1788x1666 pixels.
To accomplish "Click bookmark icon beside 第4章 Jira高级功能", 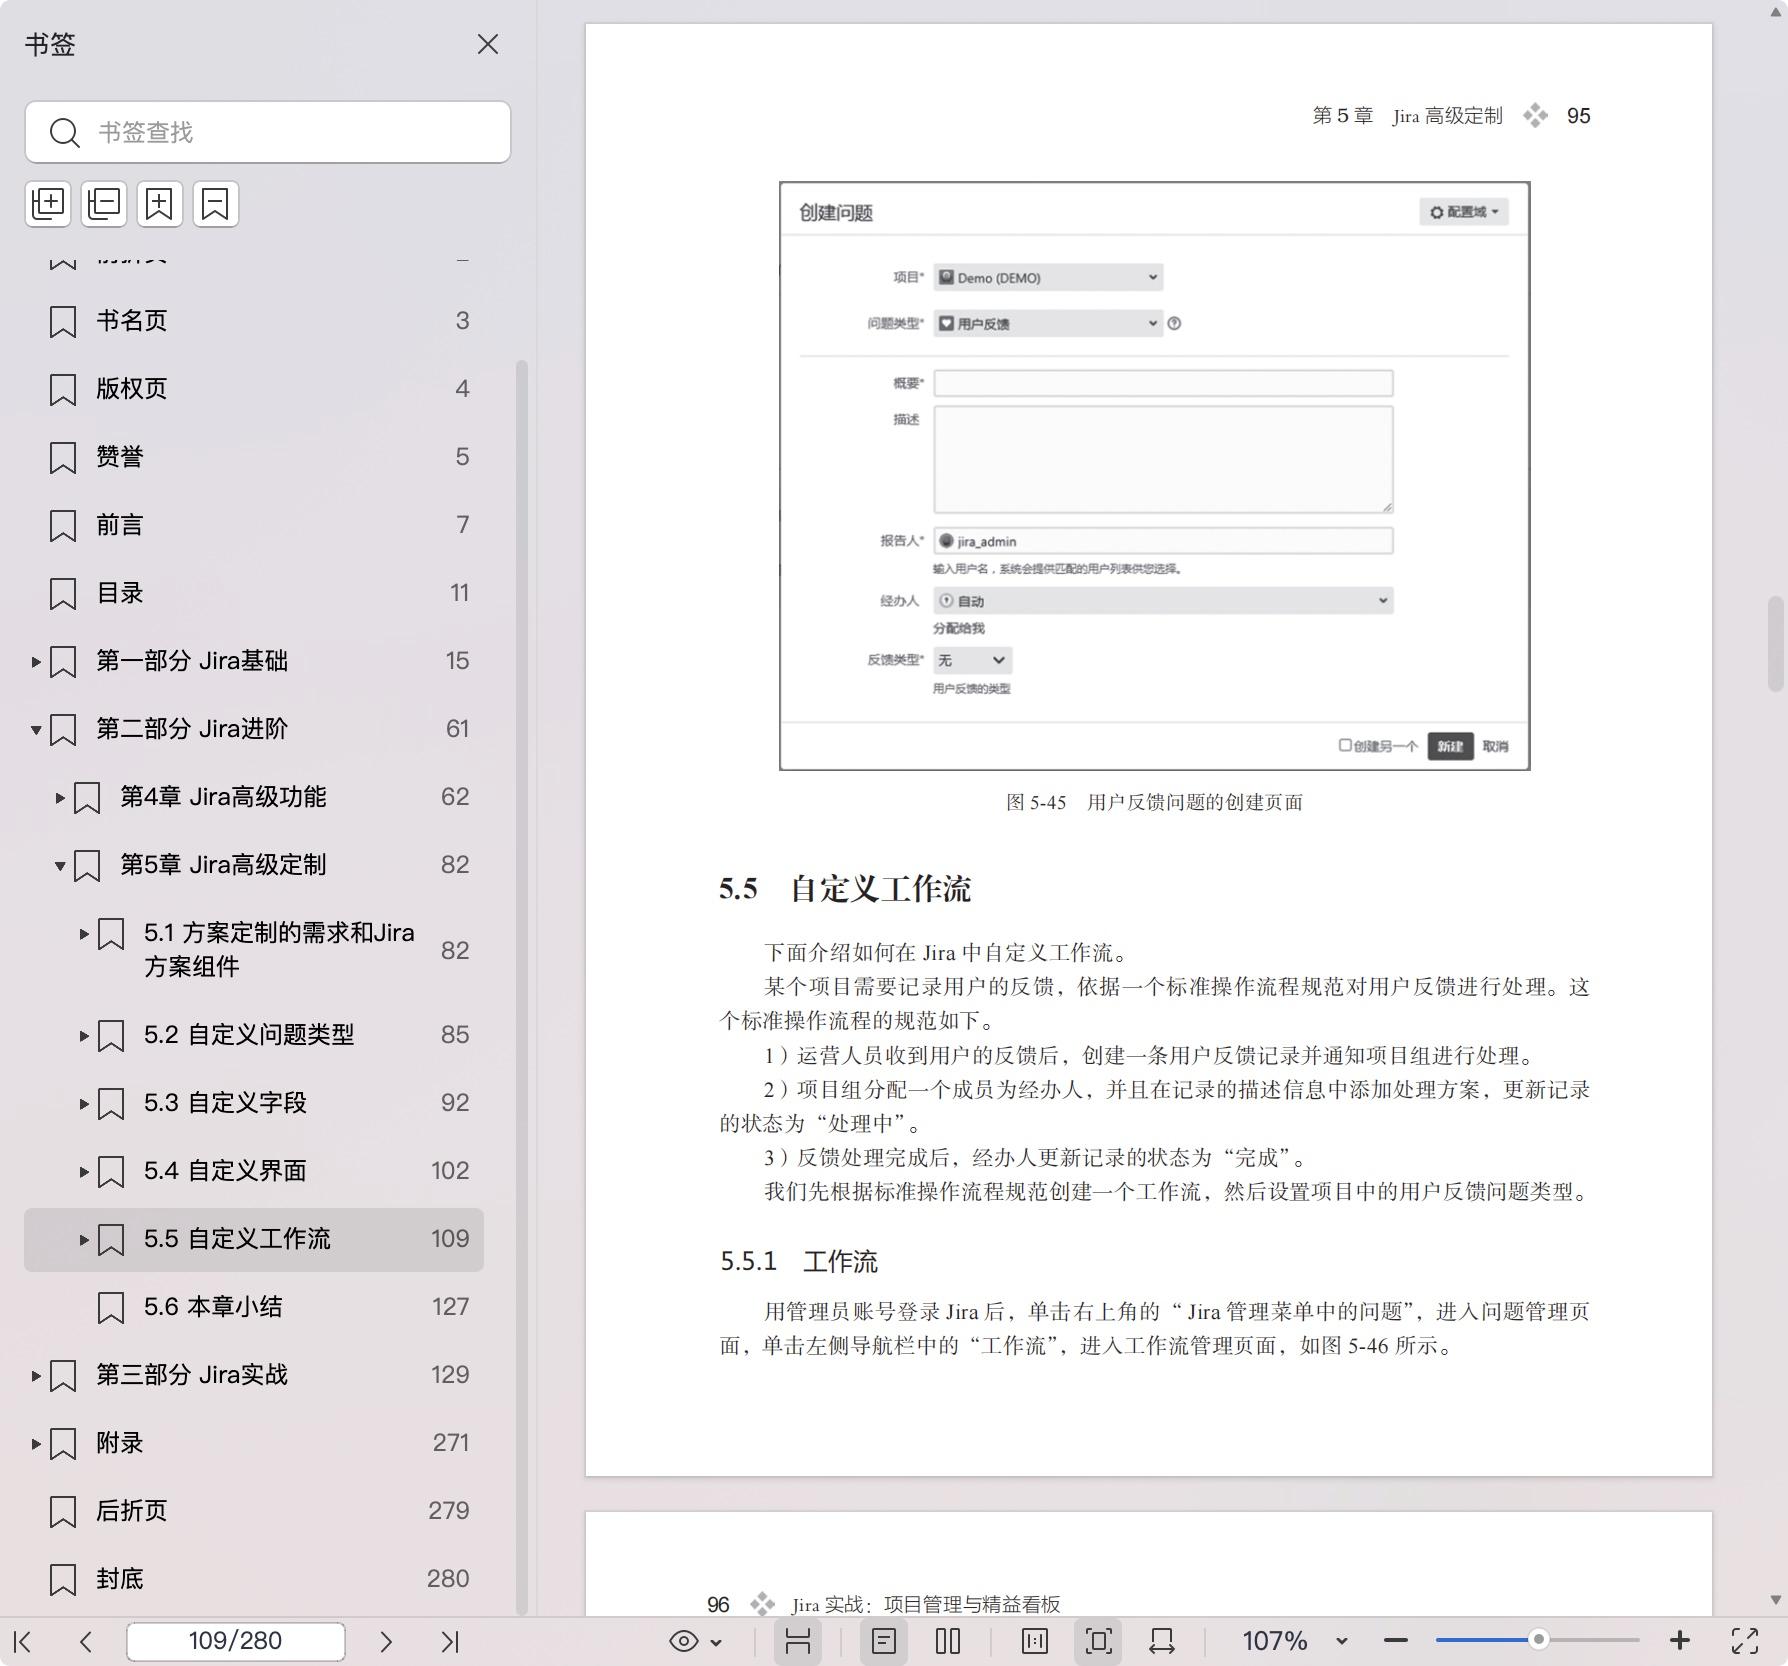I will pos(87,798).
